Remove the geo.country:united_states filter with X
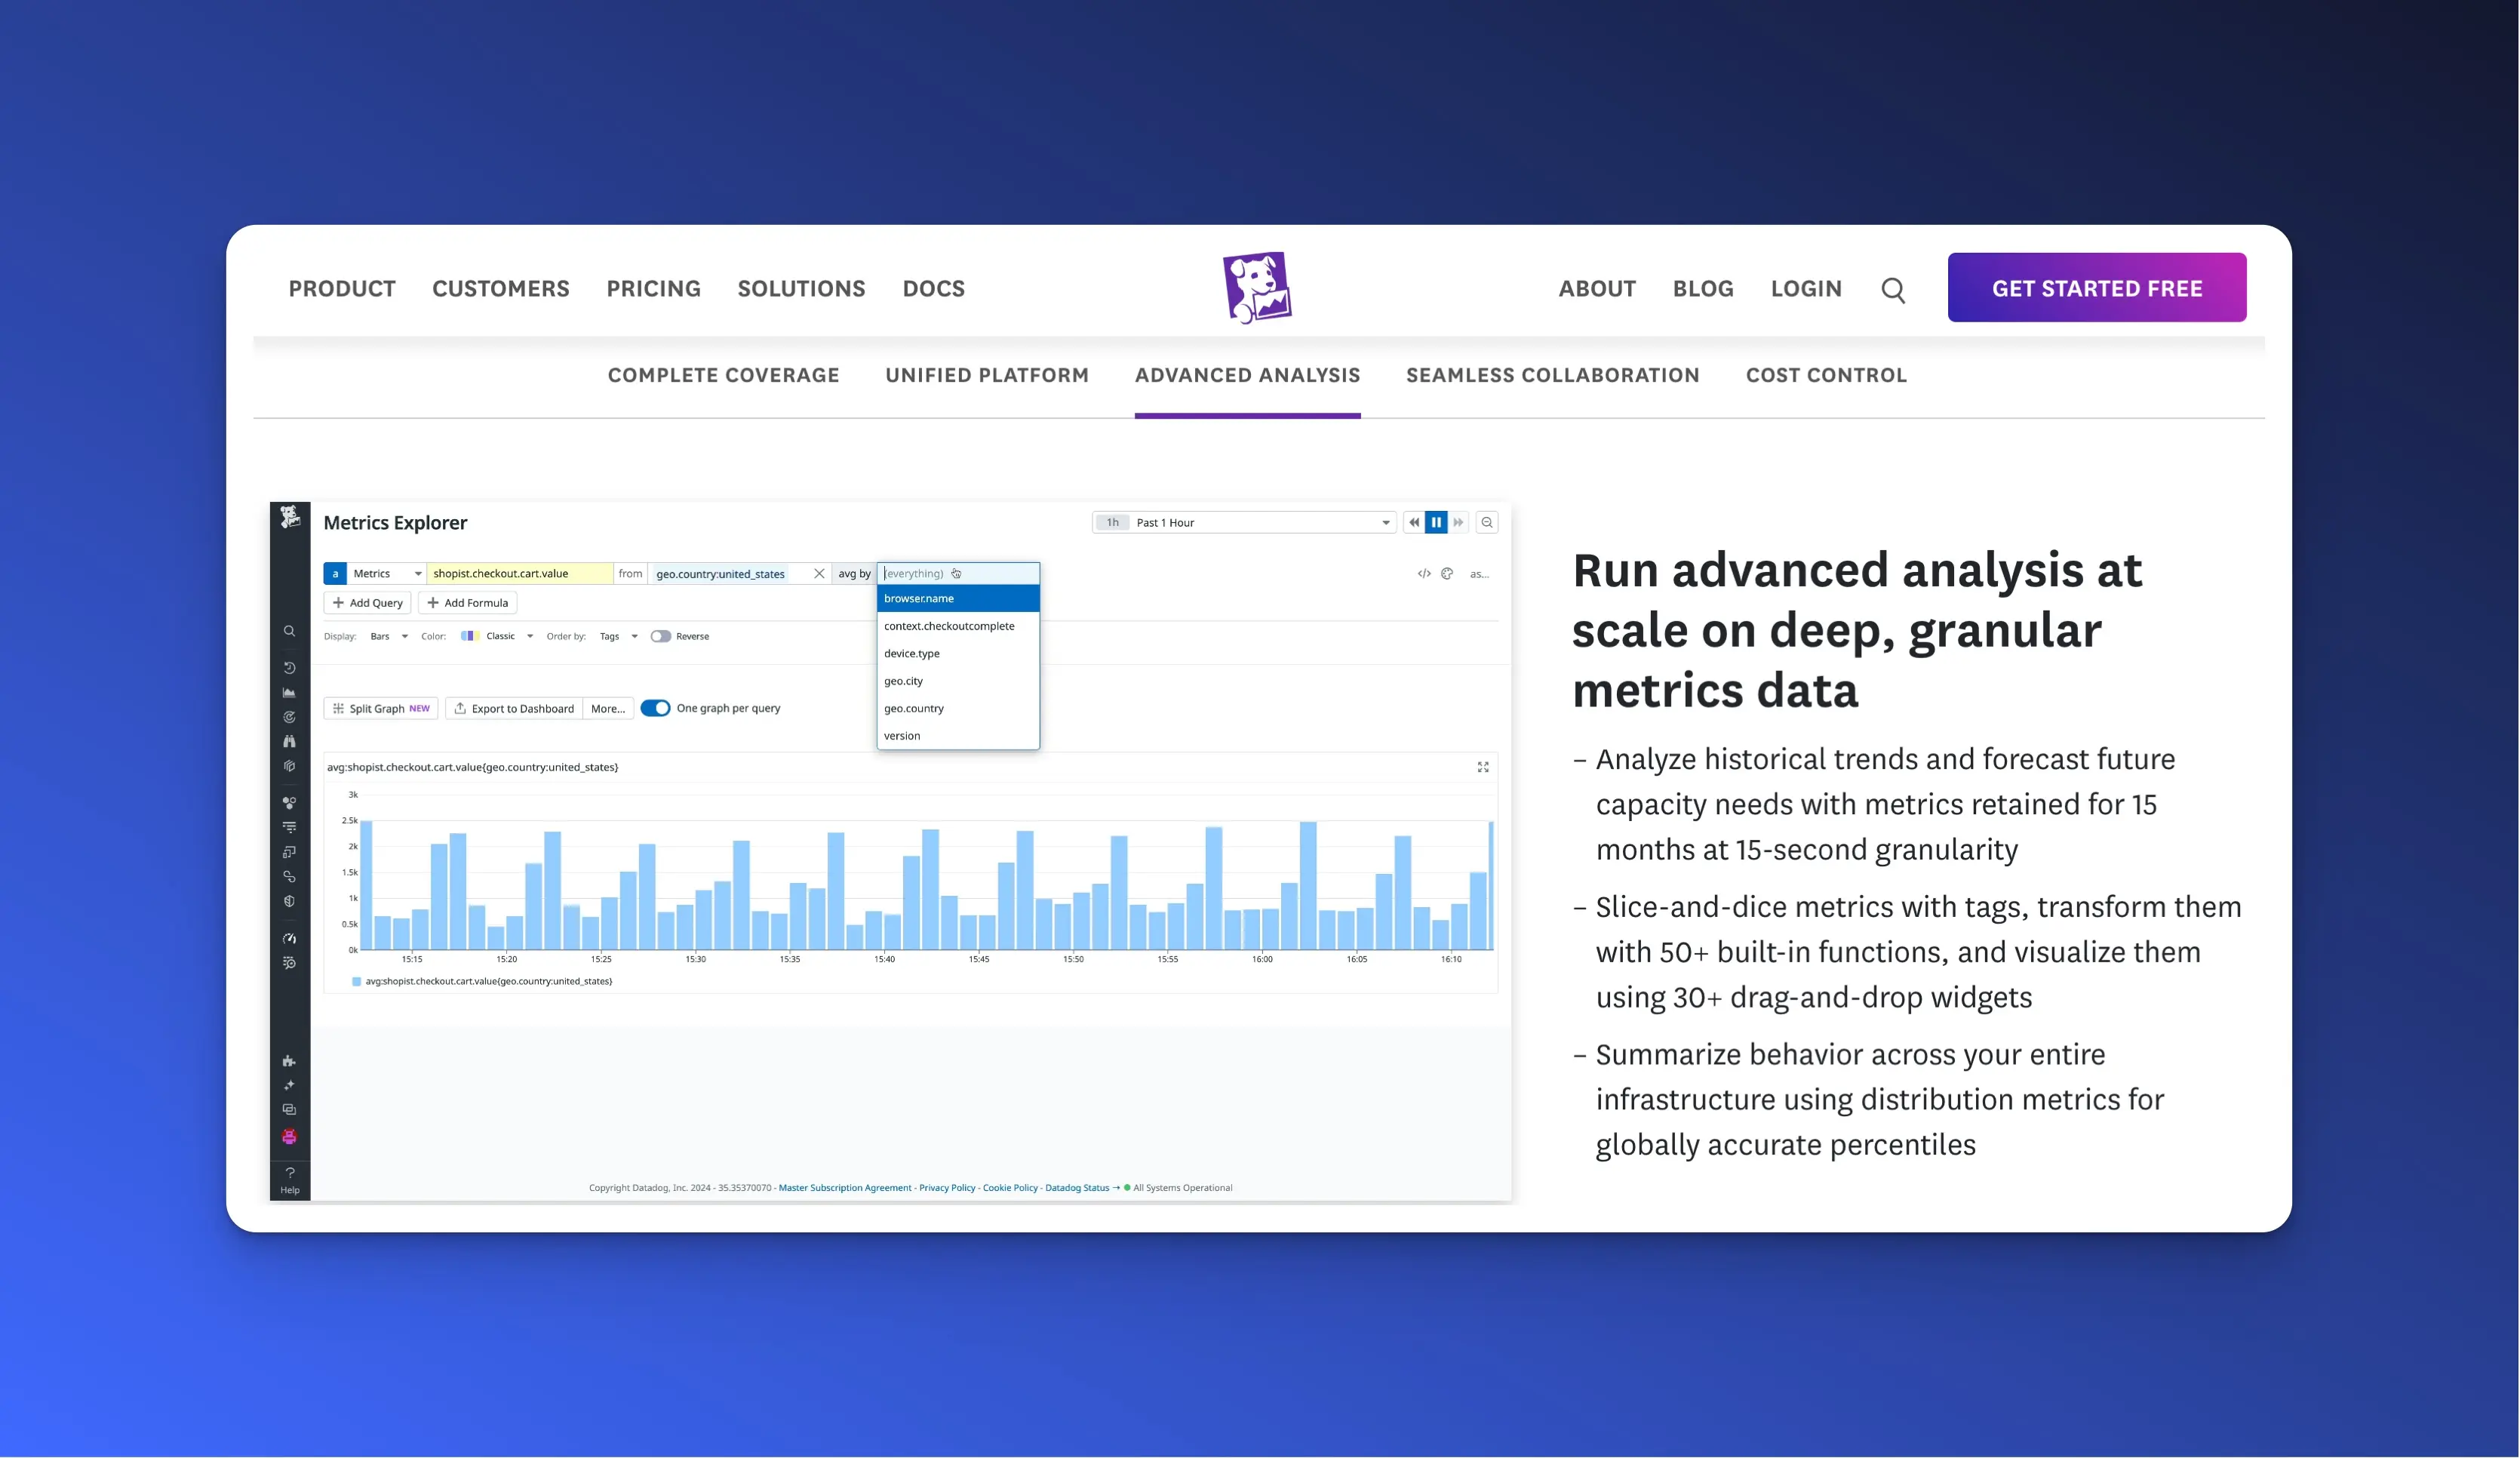The image size is (2520, 1458). 819,573
